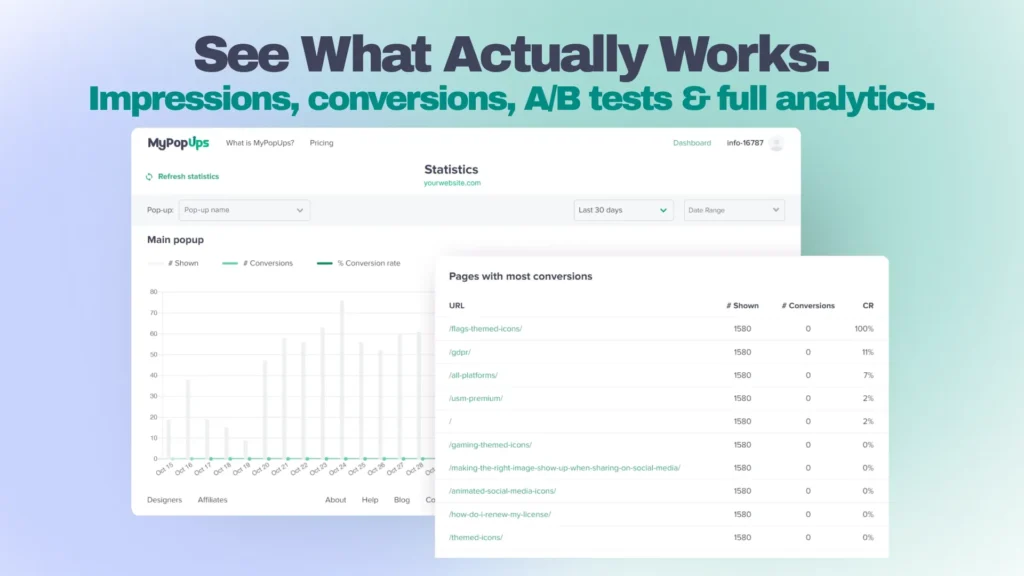Open the Pop-up name dropdown

point(244,210)
